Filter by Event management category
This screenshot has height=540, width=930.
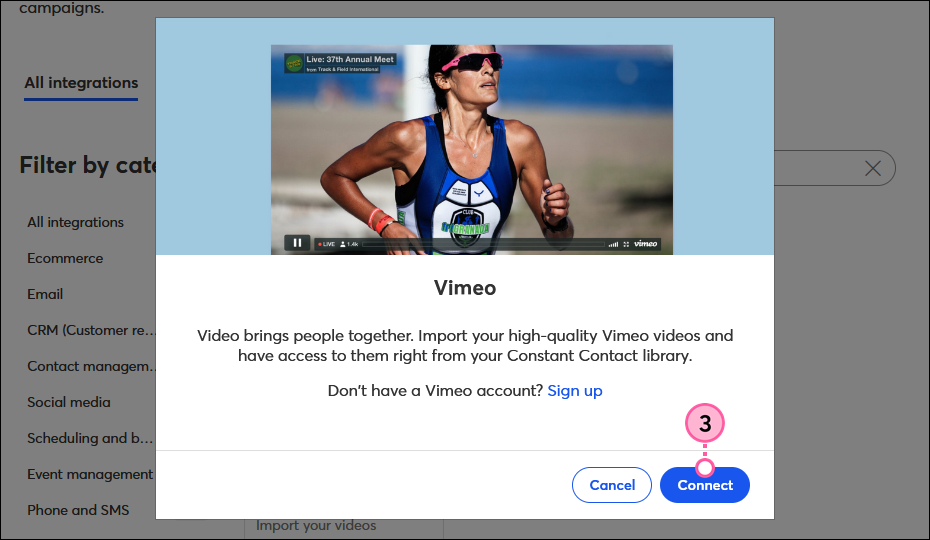tap(90, 474)
